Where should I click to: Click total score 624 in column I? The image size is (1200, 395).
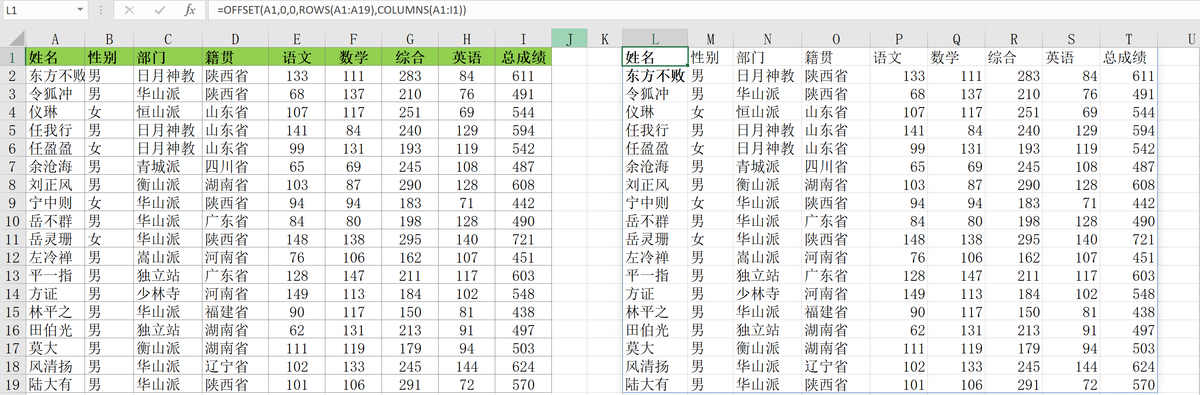pyautogui.click(x=523, y=367)
